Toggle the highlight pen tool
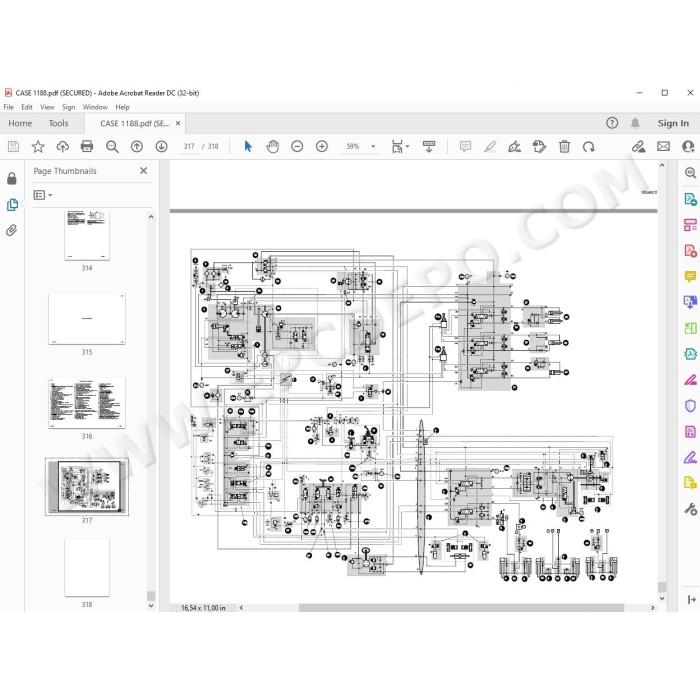700x700 pixels. (x=490, y=146)
